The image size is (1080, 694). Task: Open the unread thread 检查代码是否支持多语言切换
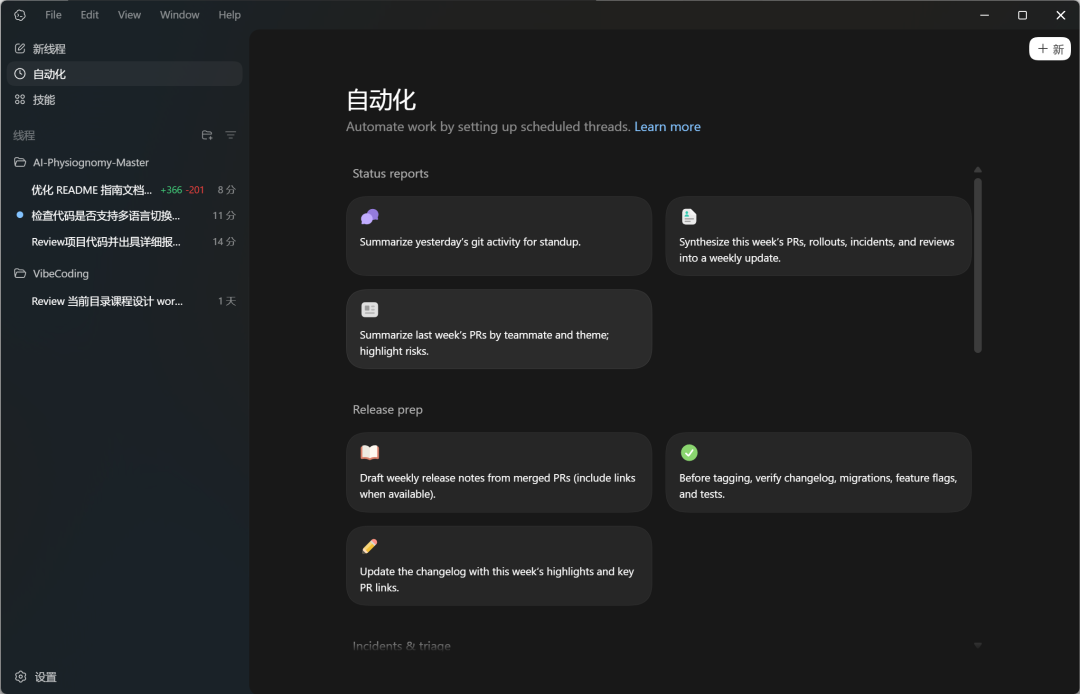pos(105,216)
